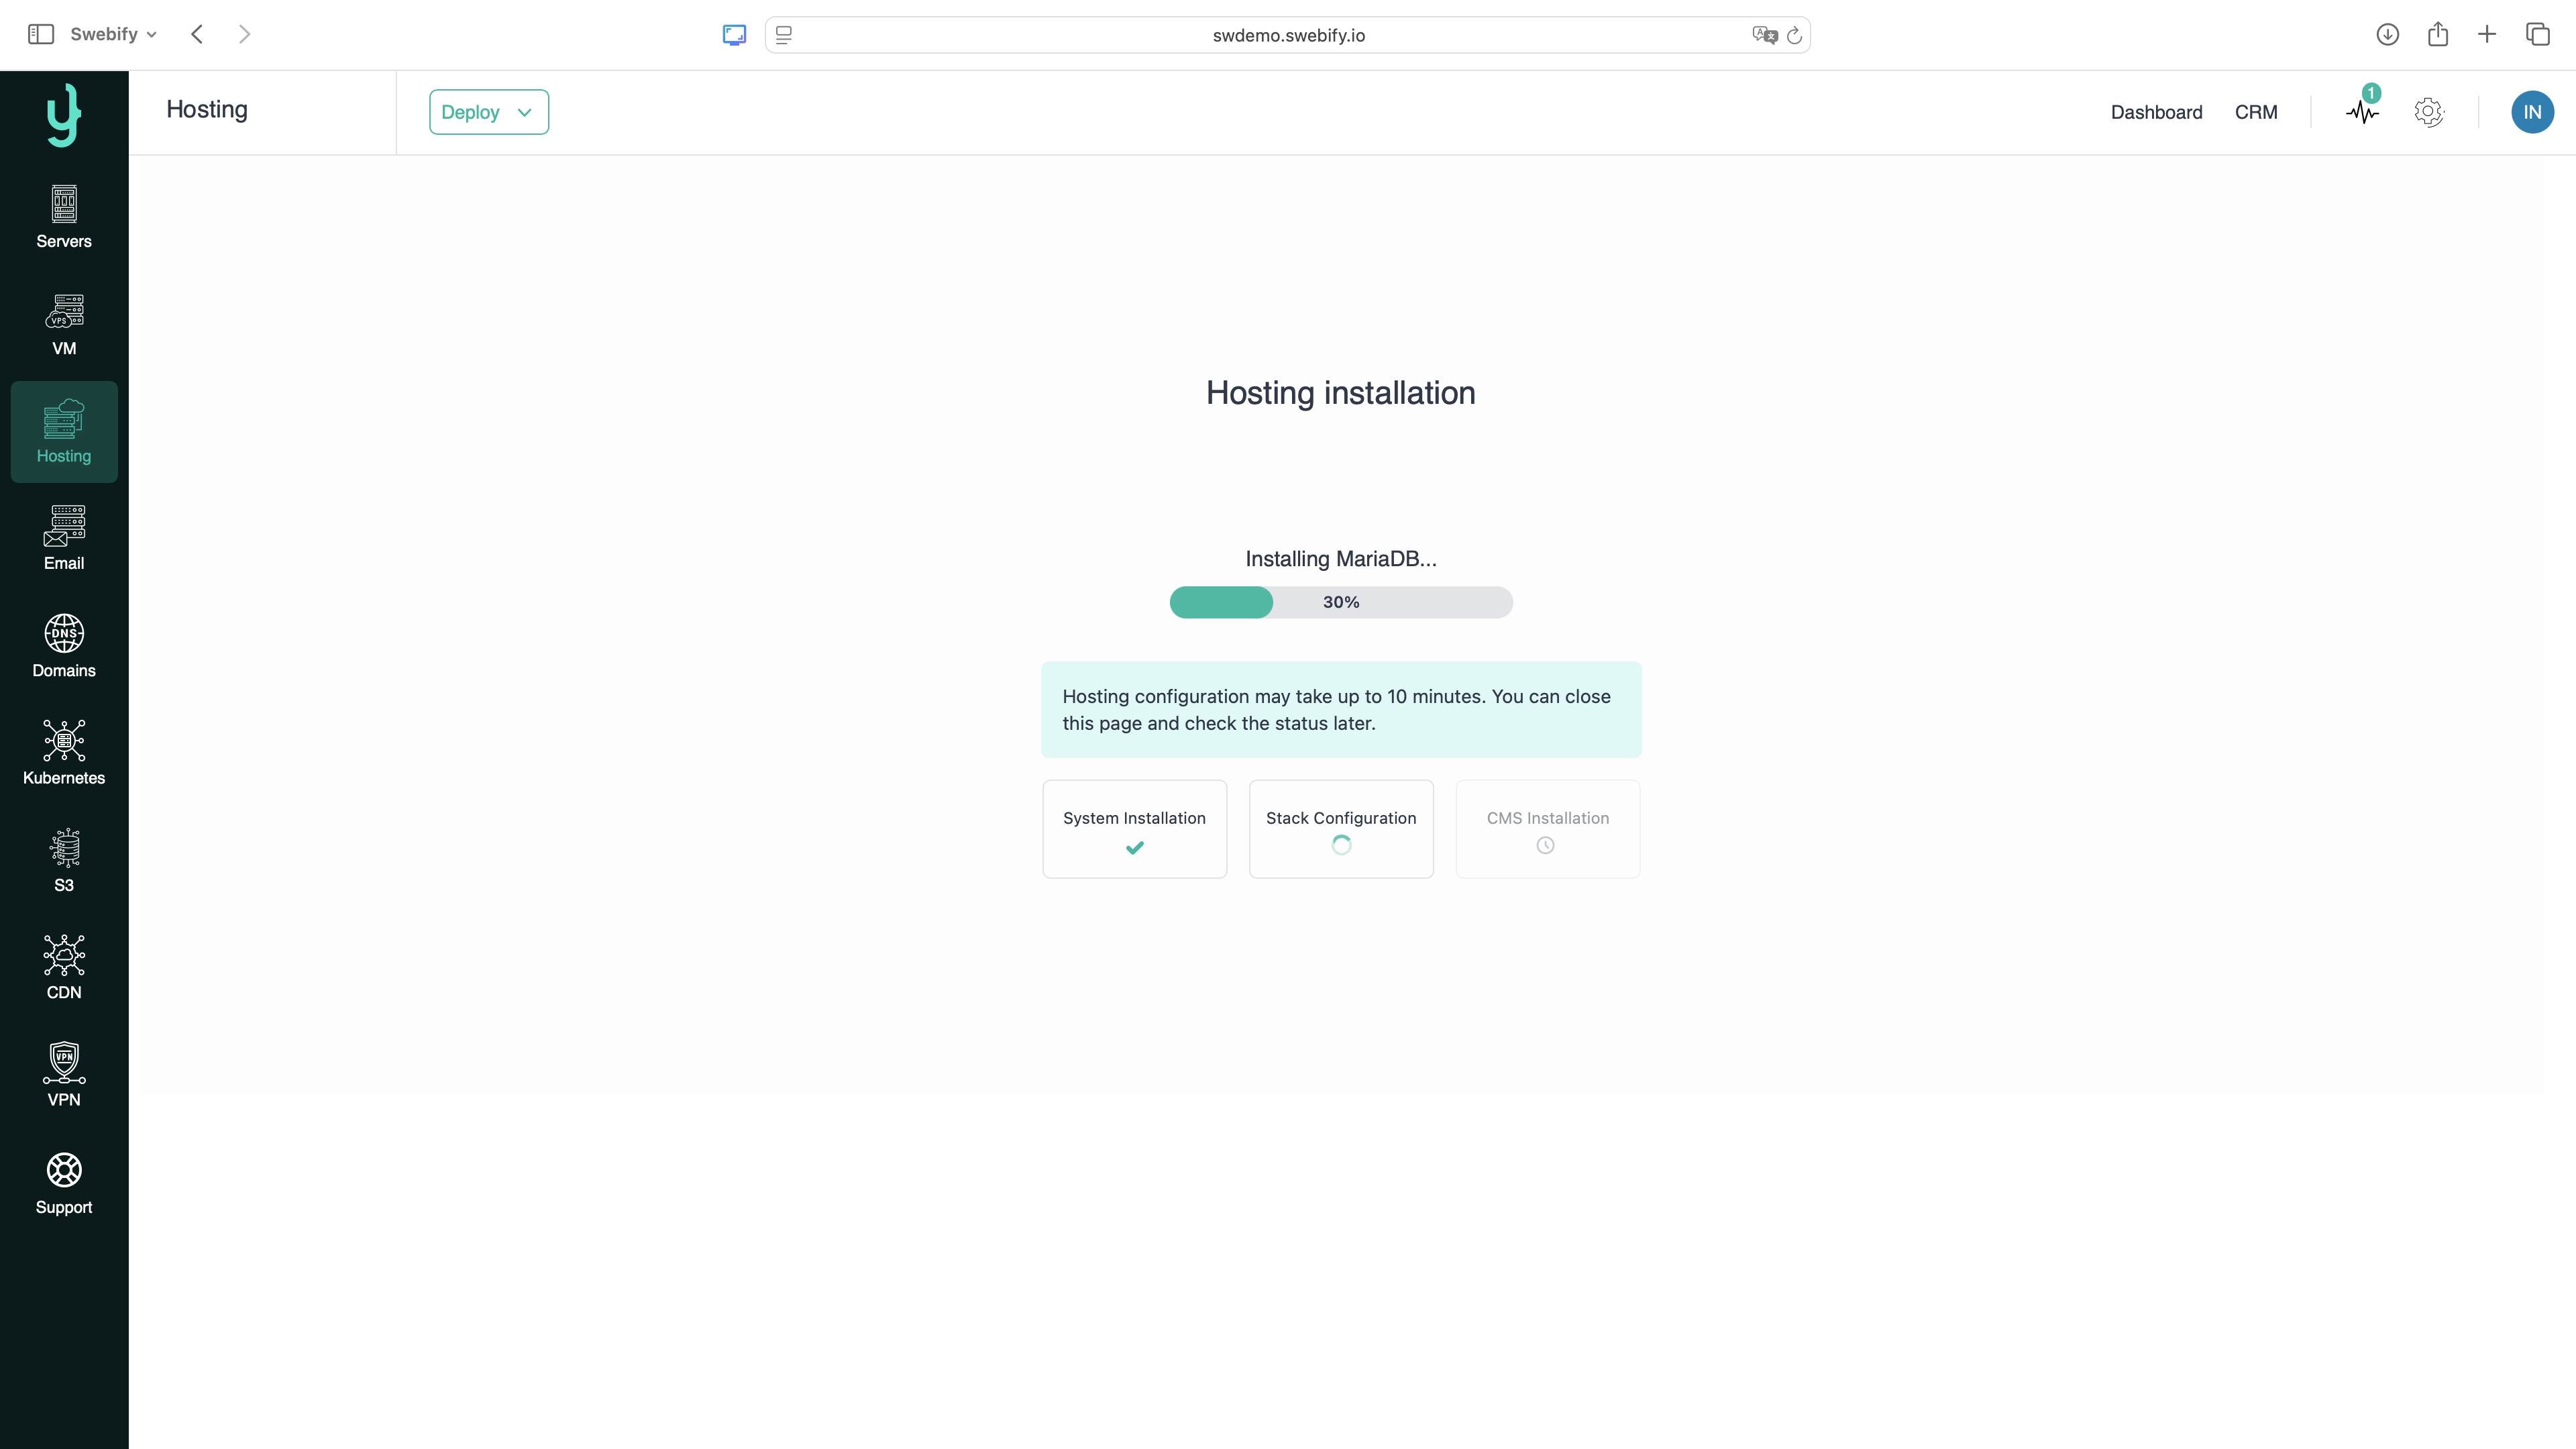Open the VM section in sidebar
This screenshot has height=1449, width=2576.
coord(64,324)
